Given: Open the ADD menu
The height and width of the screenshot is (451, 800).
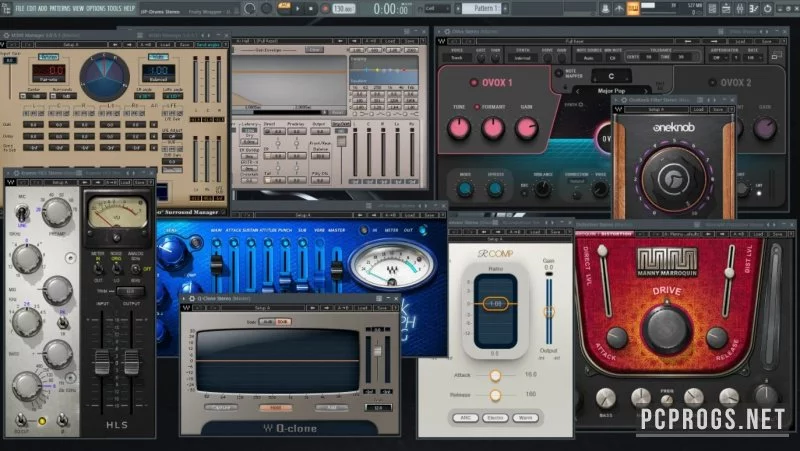Looking at the screenshot, I should (x=43, y=8).
